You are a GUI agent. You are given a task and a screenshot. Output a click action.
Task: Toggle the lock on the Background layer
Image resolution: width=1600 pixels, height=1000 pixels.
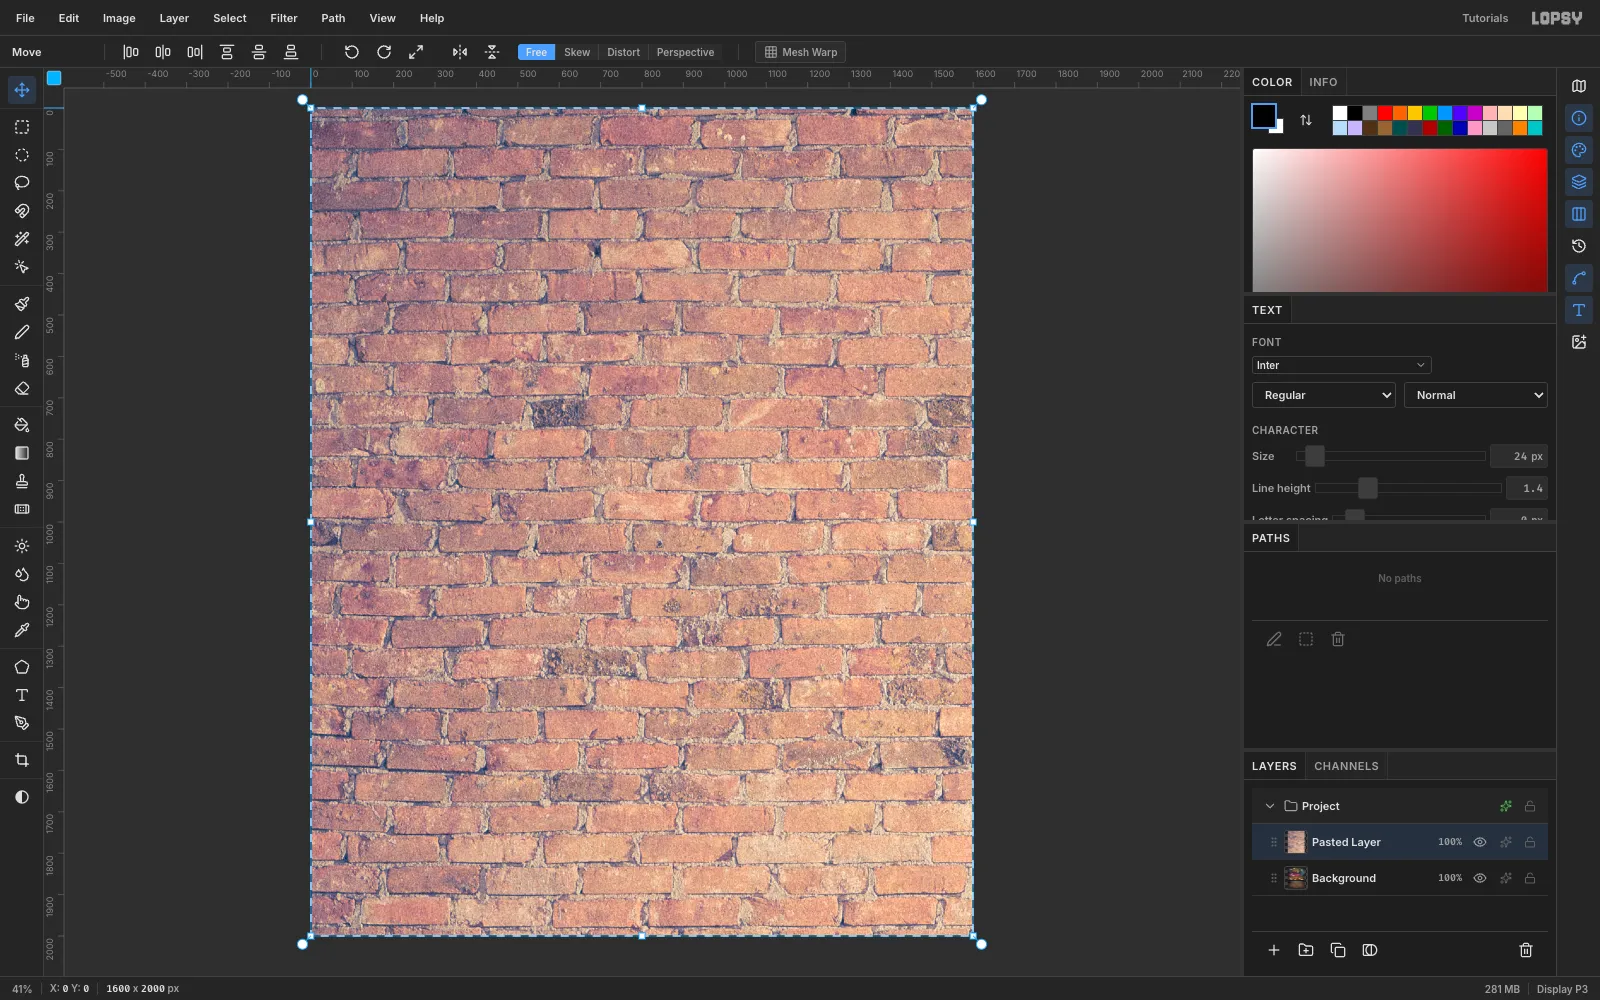click(x=1530, y=878)
